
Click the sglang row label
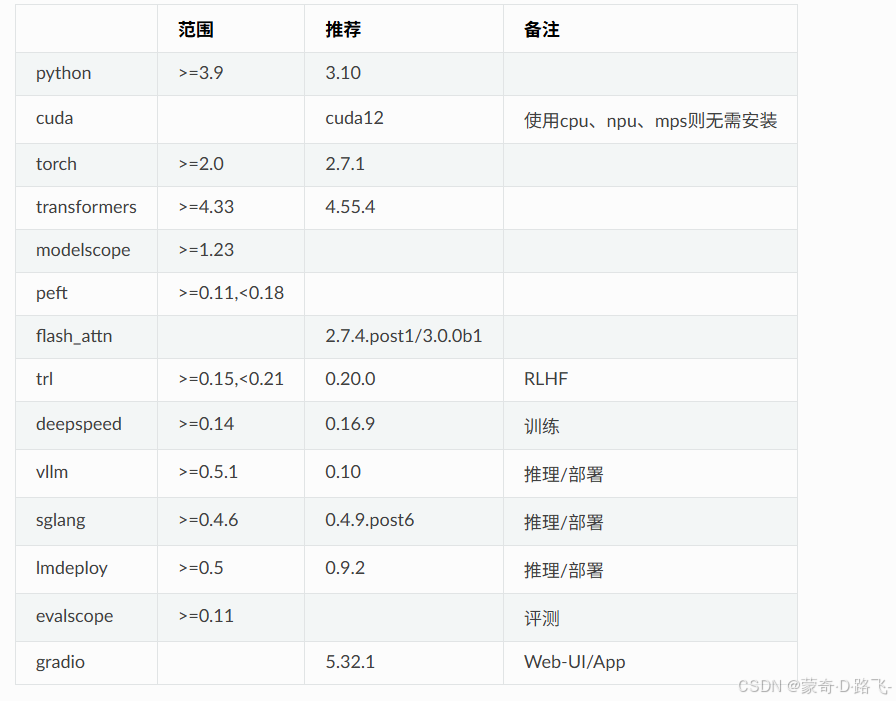(58, 521)
